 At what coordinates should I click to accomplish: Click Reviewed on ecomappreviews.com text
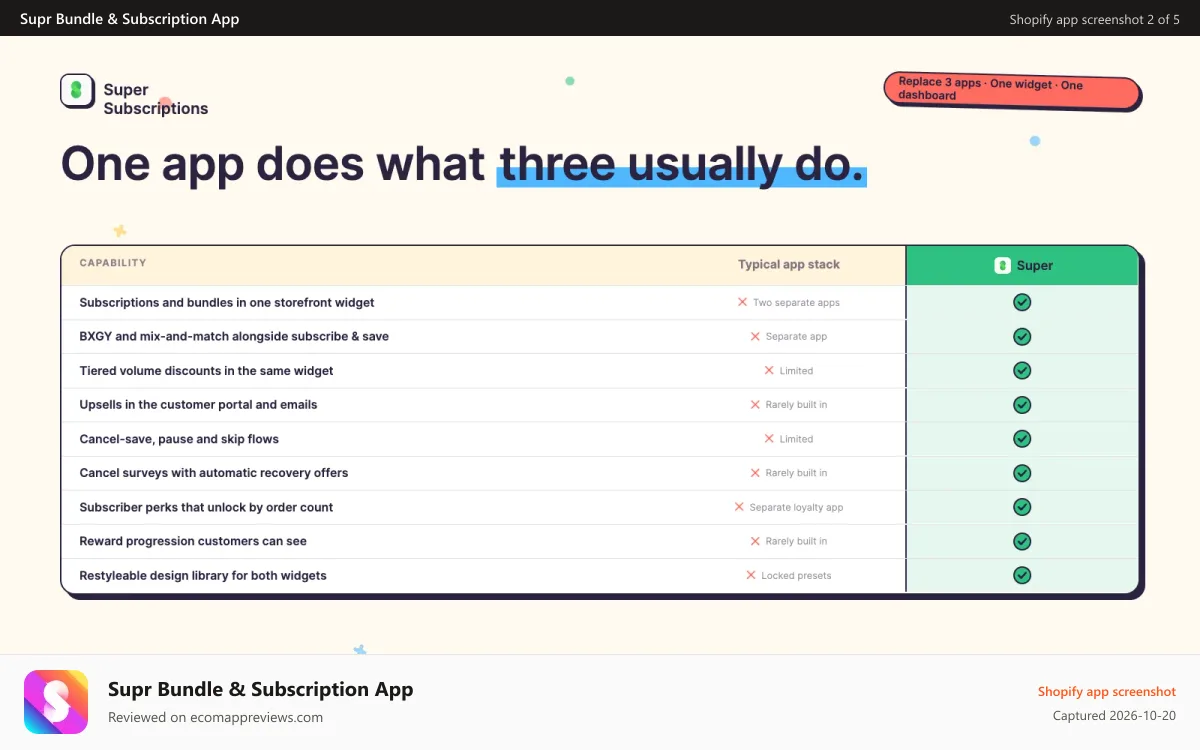215,717
